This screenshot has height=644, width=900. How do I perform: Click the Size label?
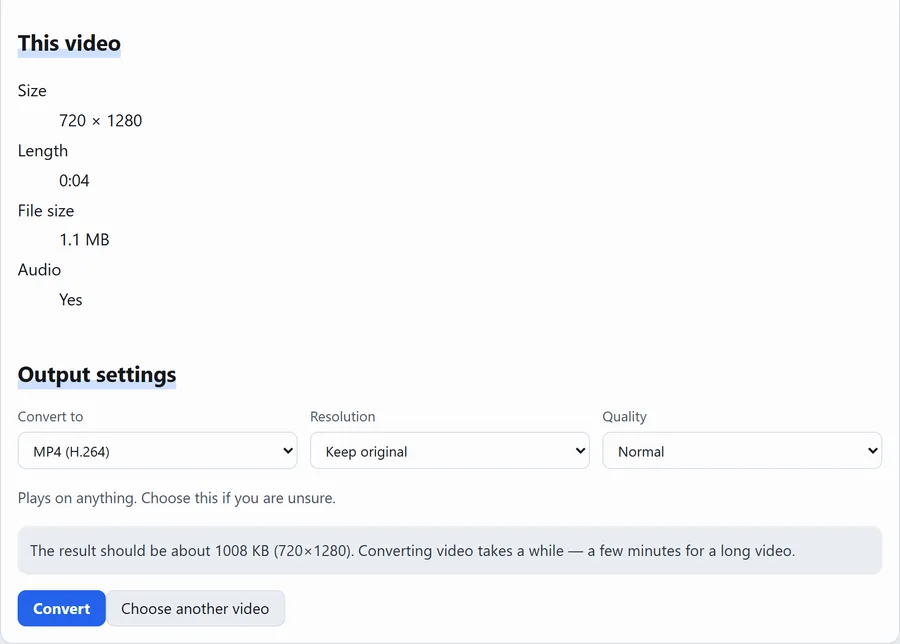coord(32,91)
